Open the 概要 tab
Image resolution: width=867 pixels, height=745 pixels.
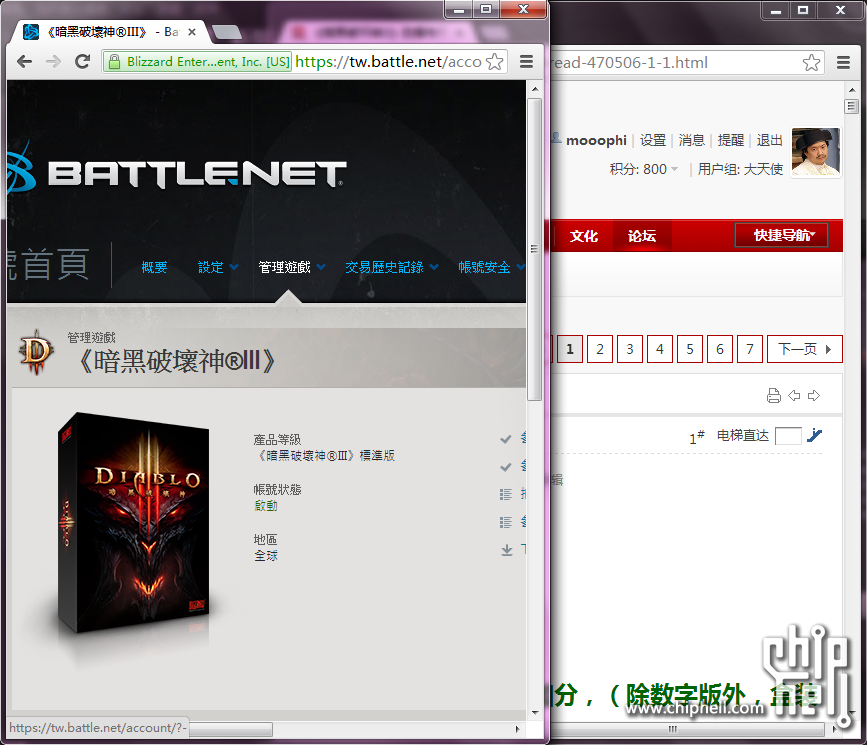[x=154, y=267]
